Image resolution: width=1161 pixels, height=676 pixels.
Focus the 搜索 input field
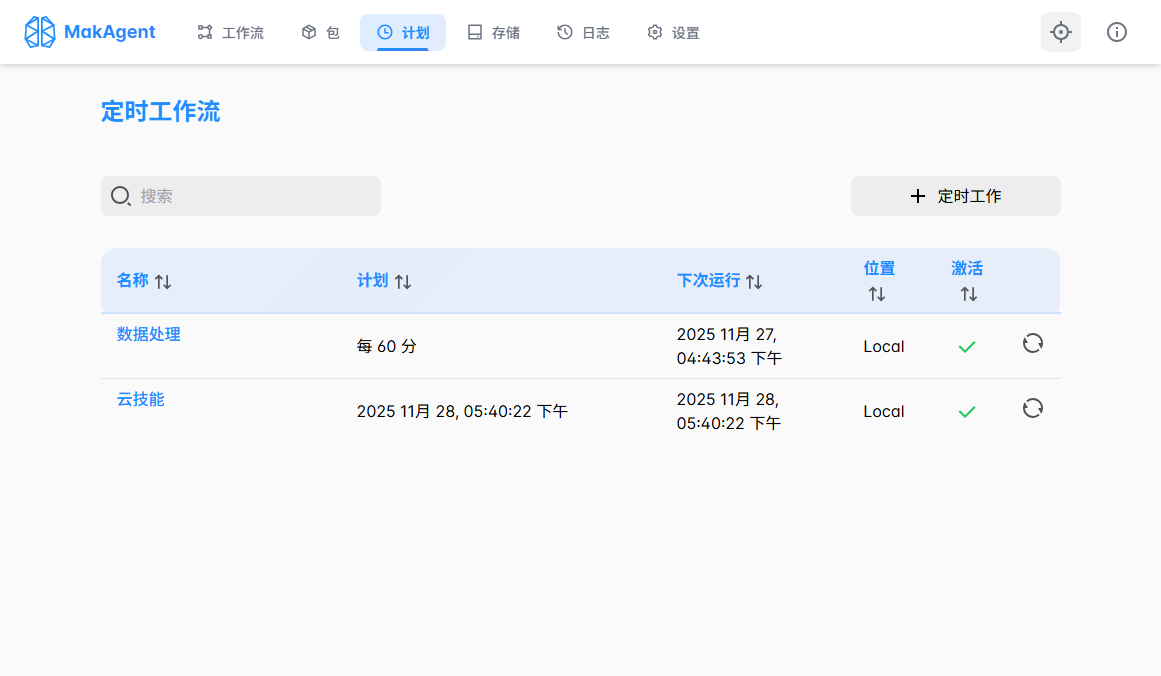(x=255, y=196)
